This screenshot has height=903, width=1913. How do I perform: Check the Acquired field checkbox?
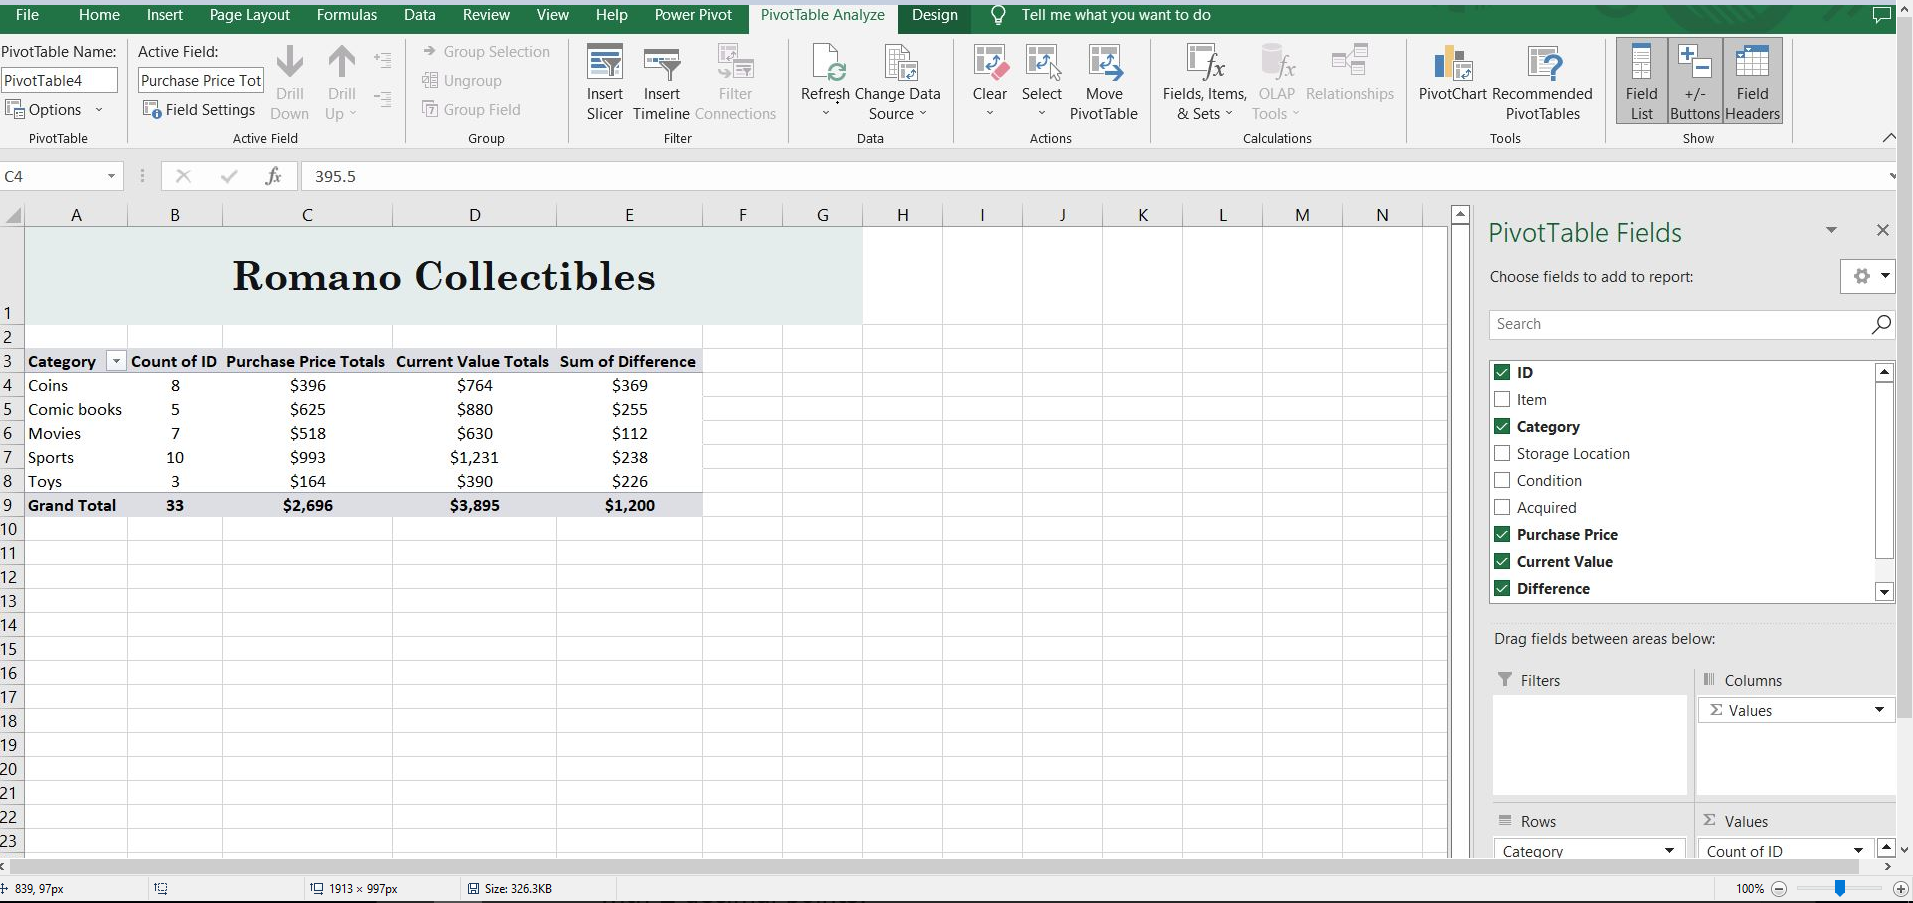coord(1502,507)
